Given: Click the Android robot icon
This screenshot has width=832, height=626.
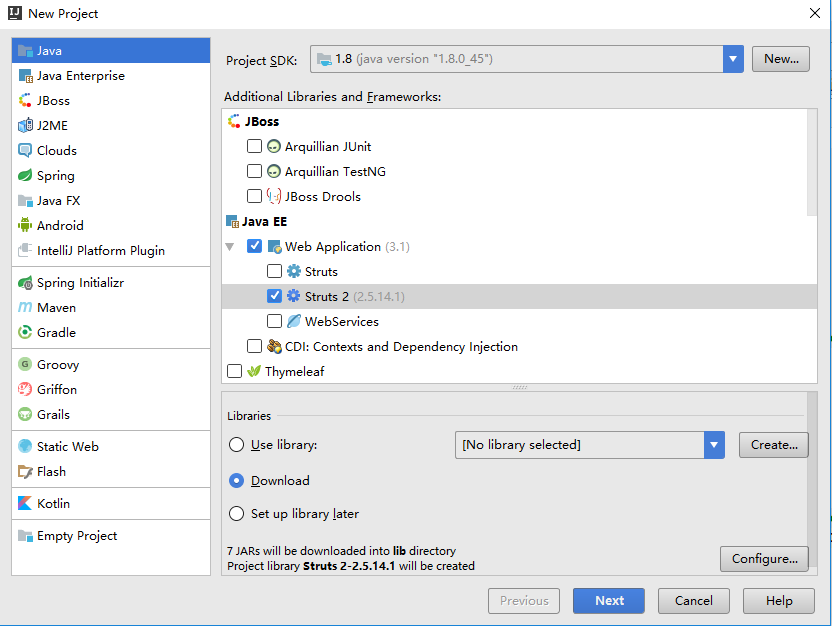Looking at the screenshot, I should tap(25, 225).
